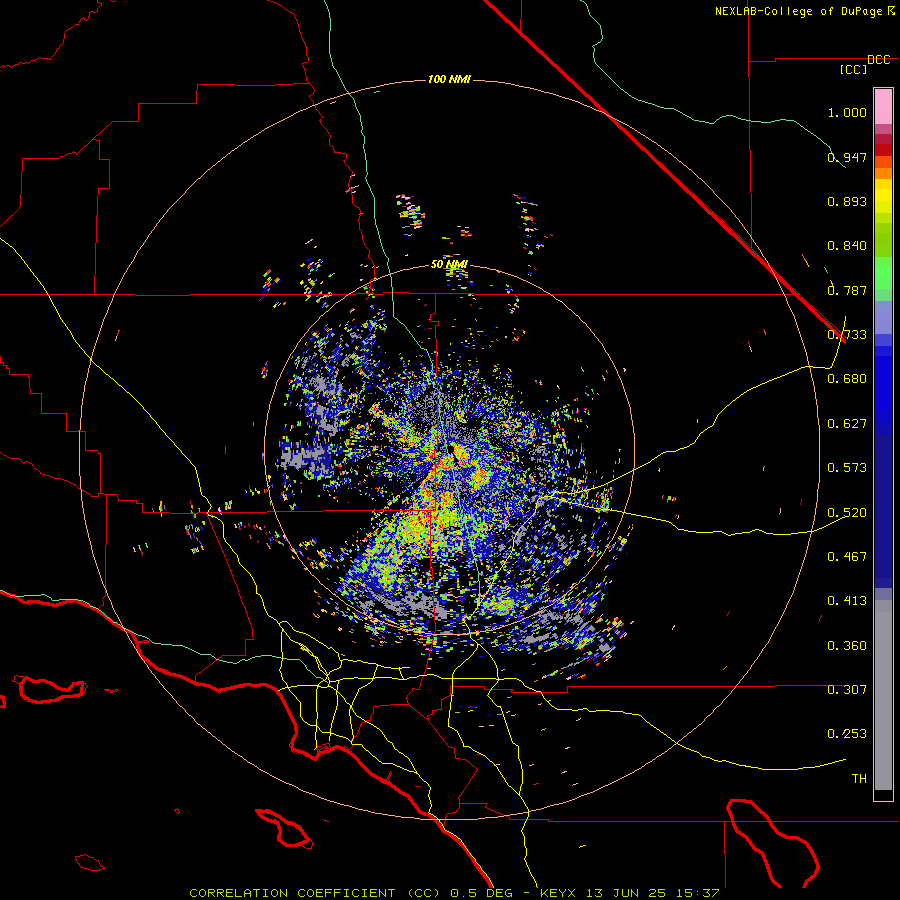Click the 15:37 timestamp in the caption
The height and width of the screenshot is (900, 900).
(698, 893)
